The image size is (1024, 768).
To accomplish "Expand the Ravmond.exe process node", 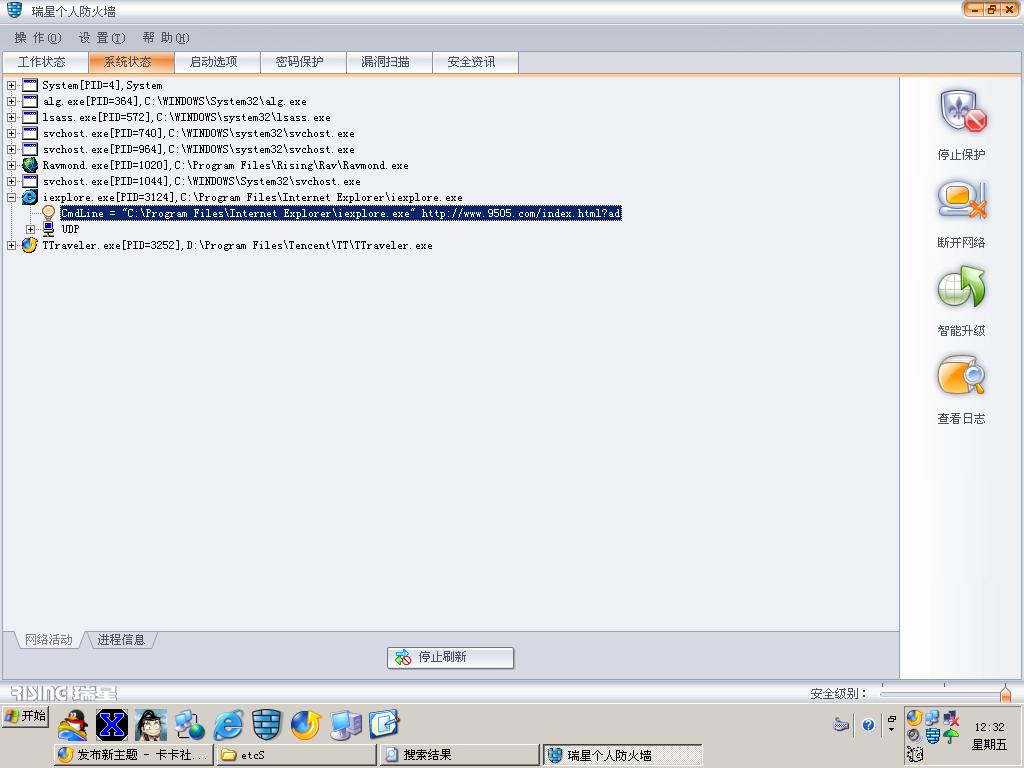I will [x=12, y=165].
